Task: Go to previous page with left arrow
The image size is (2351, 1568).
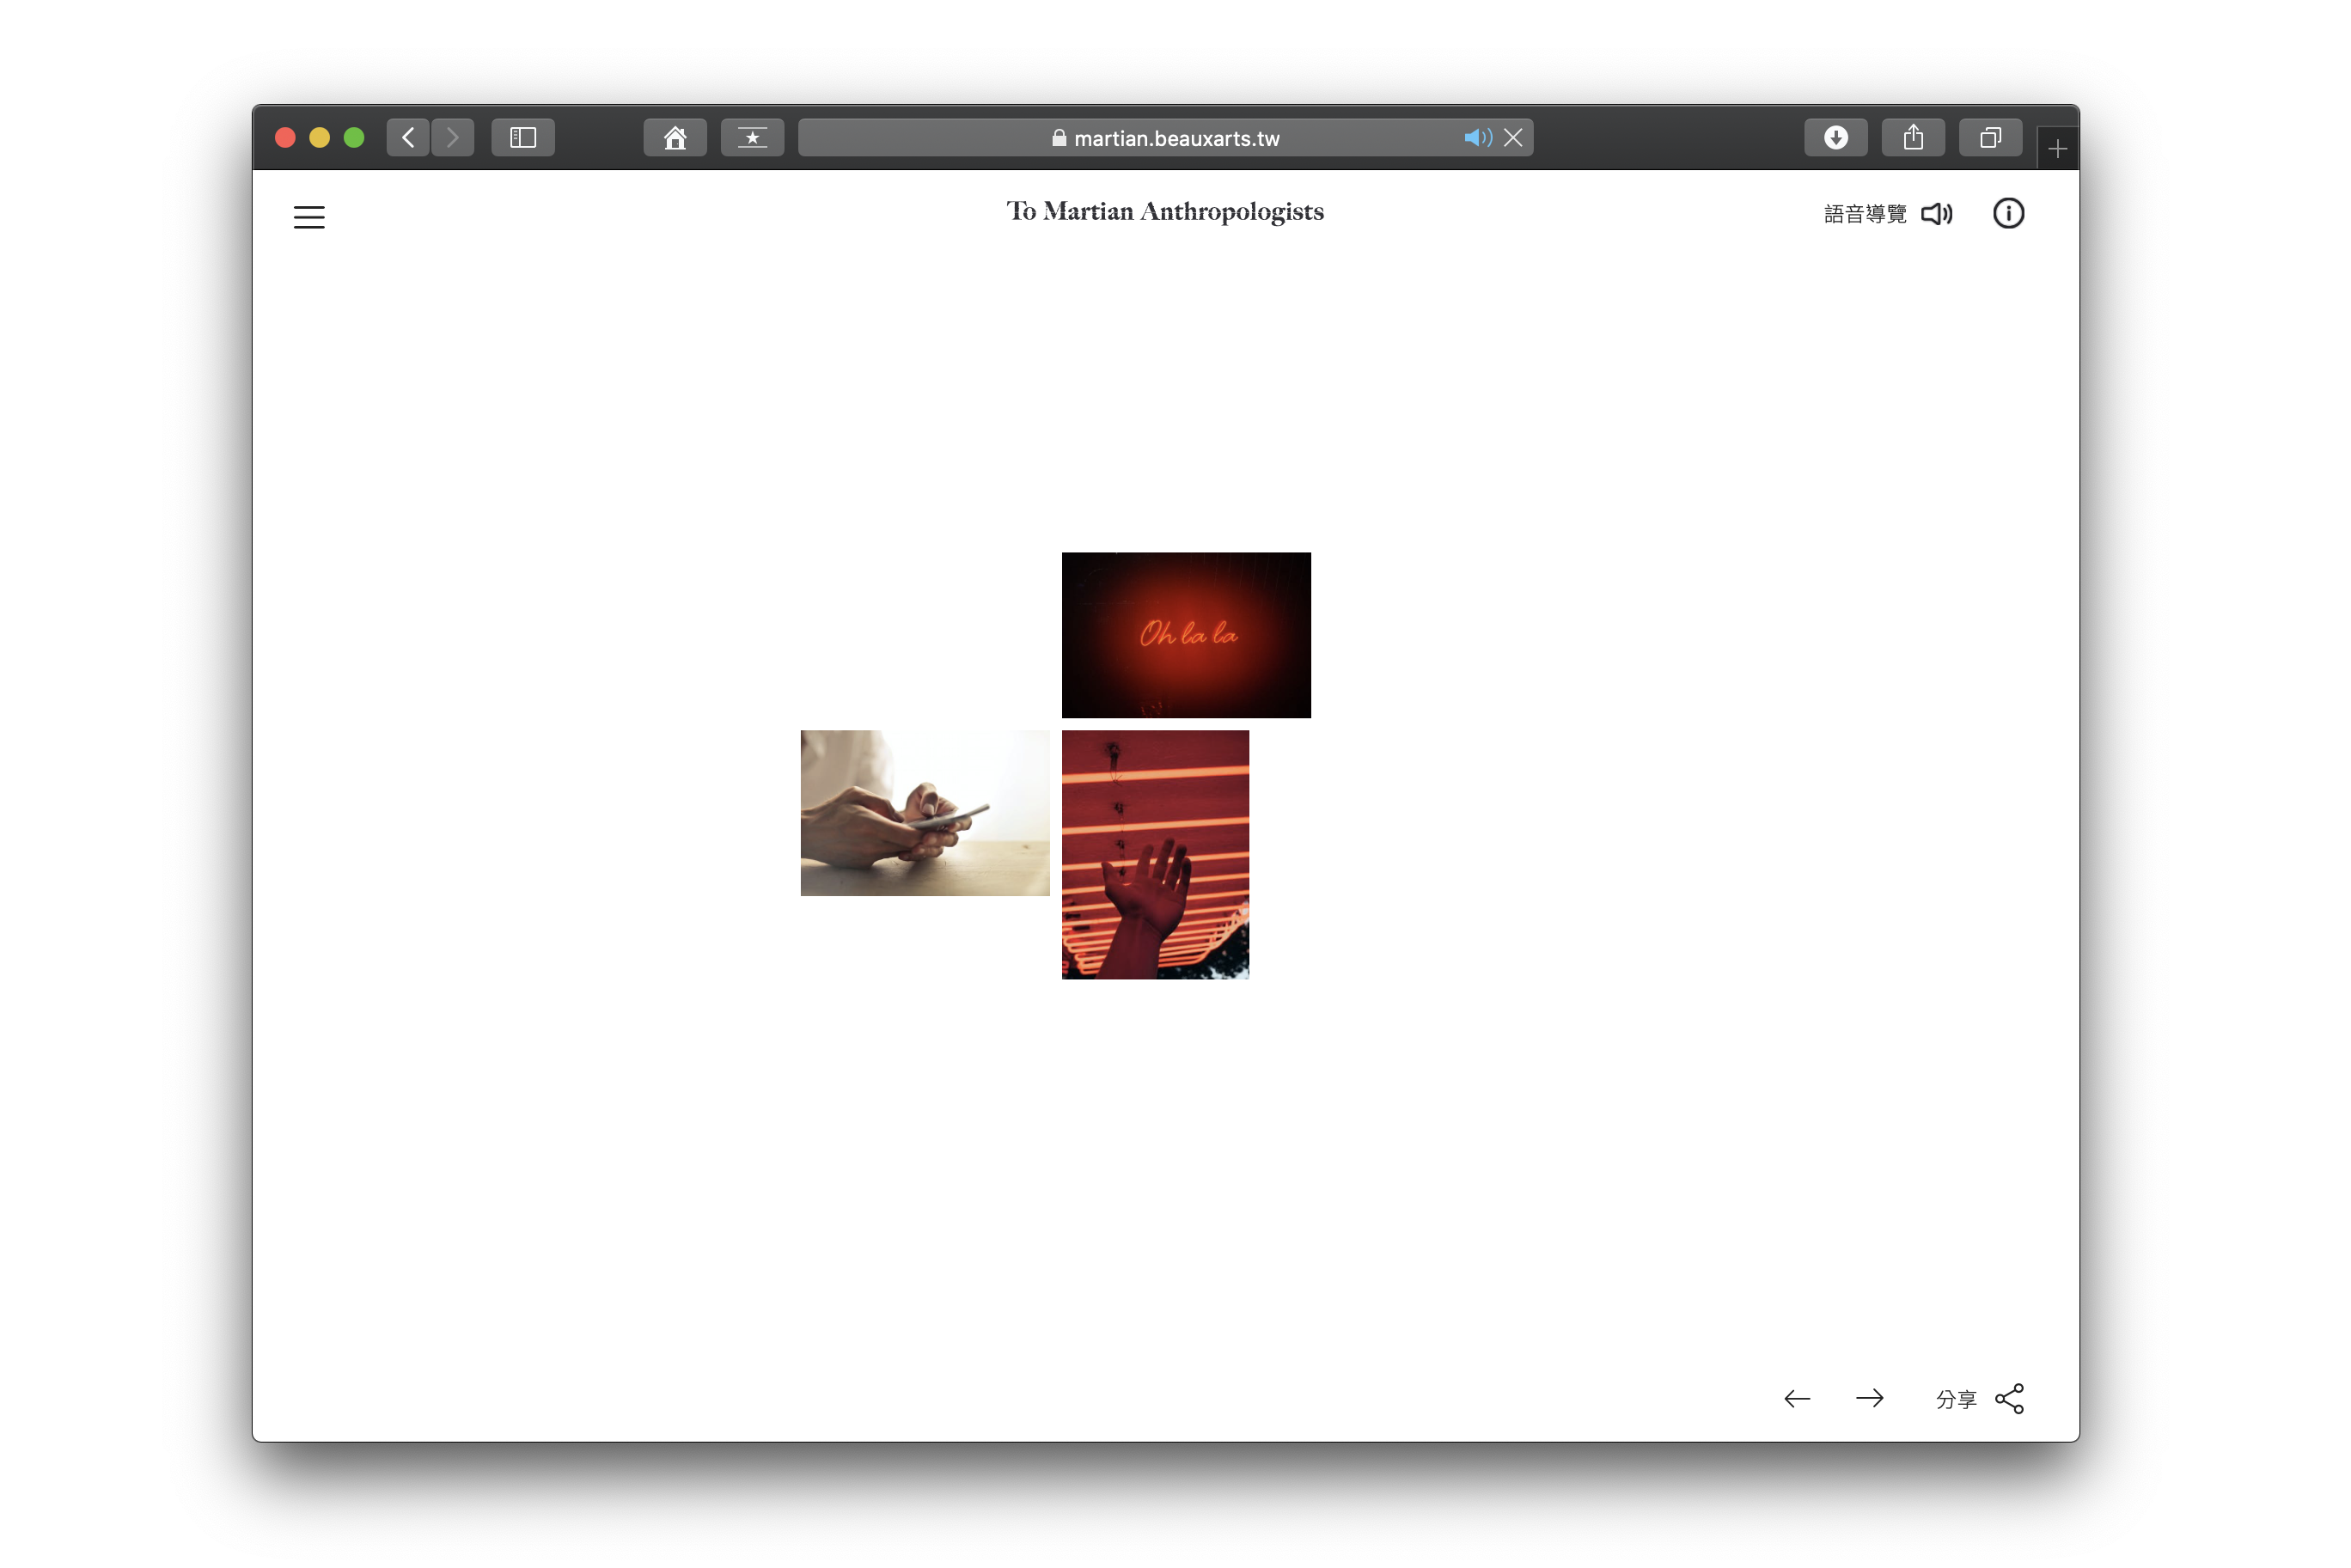Action: tap(1797, 1398)
